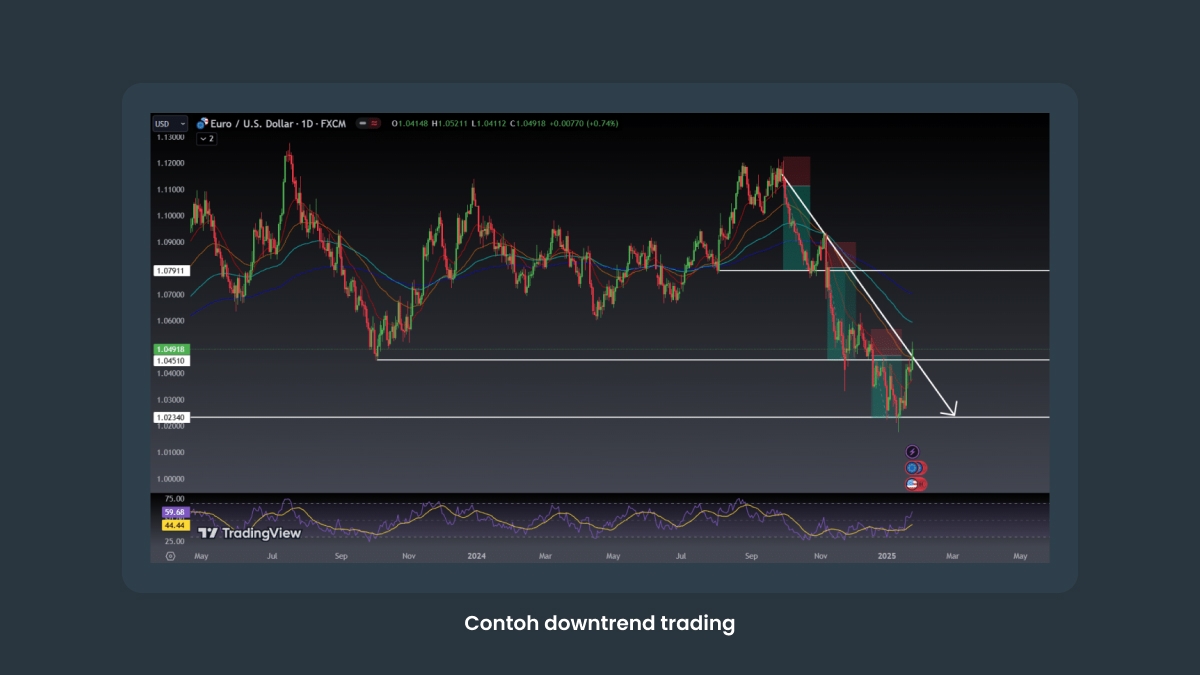Click the red economic events badge below the chart
Viewport: 1200px width, 675px height.
click(x=914, y=467)
